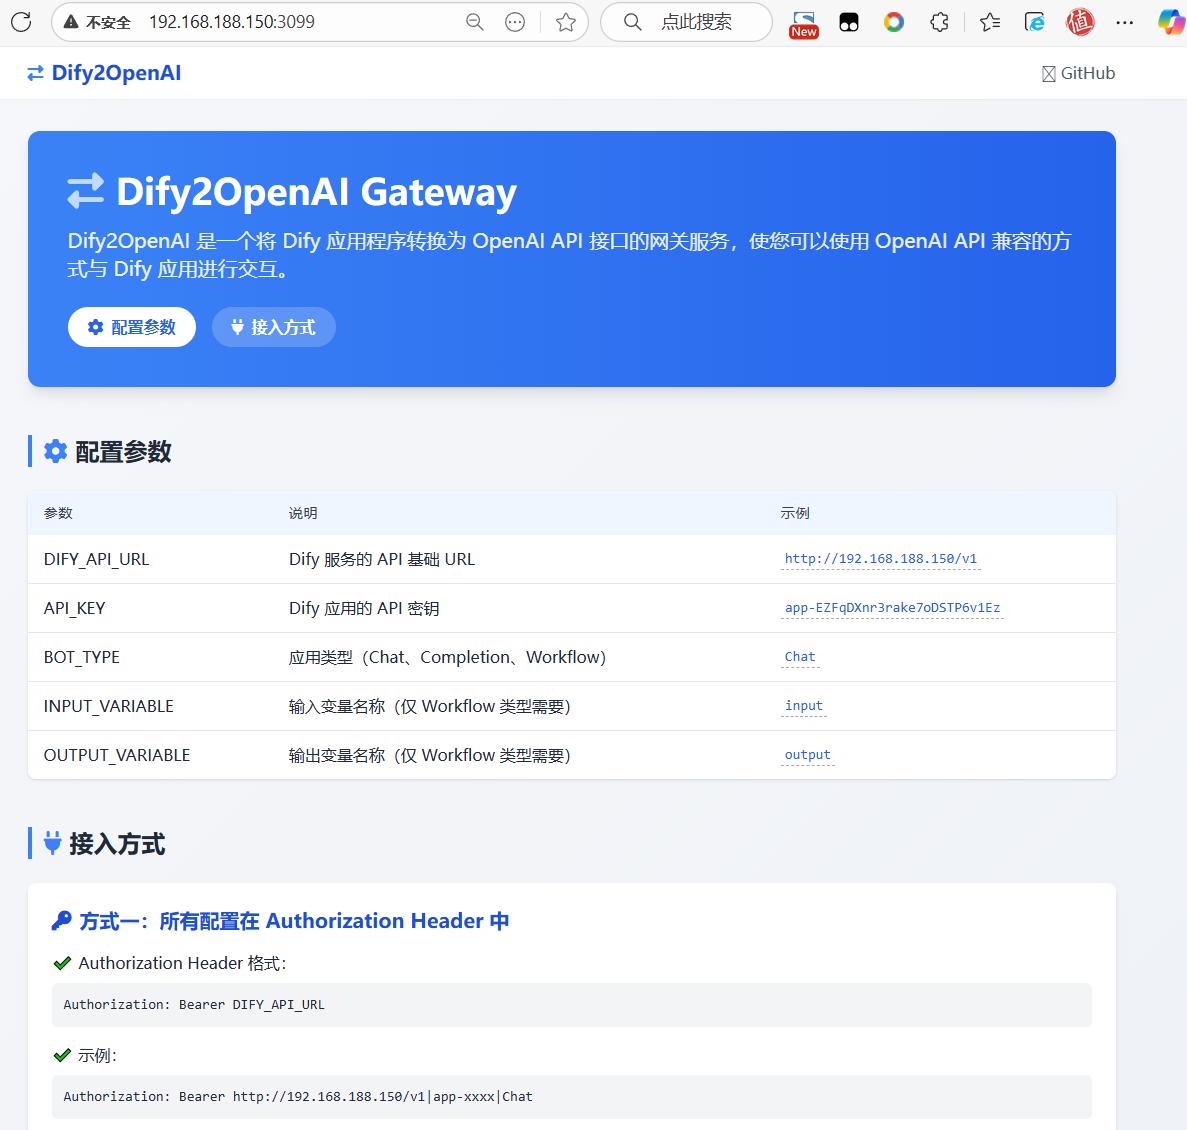Click the 输入变量名称 description cell
The height and width of the screenshot is (1130, 1187).
click(429, 706)
